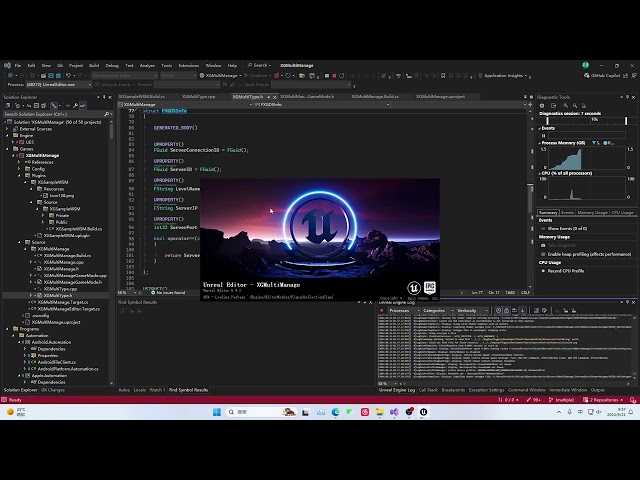Open the Git Changes tab
The image size is (640, 480).
coord(53,390)
